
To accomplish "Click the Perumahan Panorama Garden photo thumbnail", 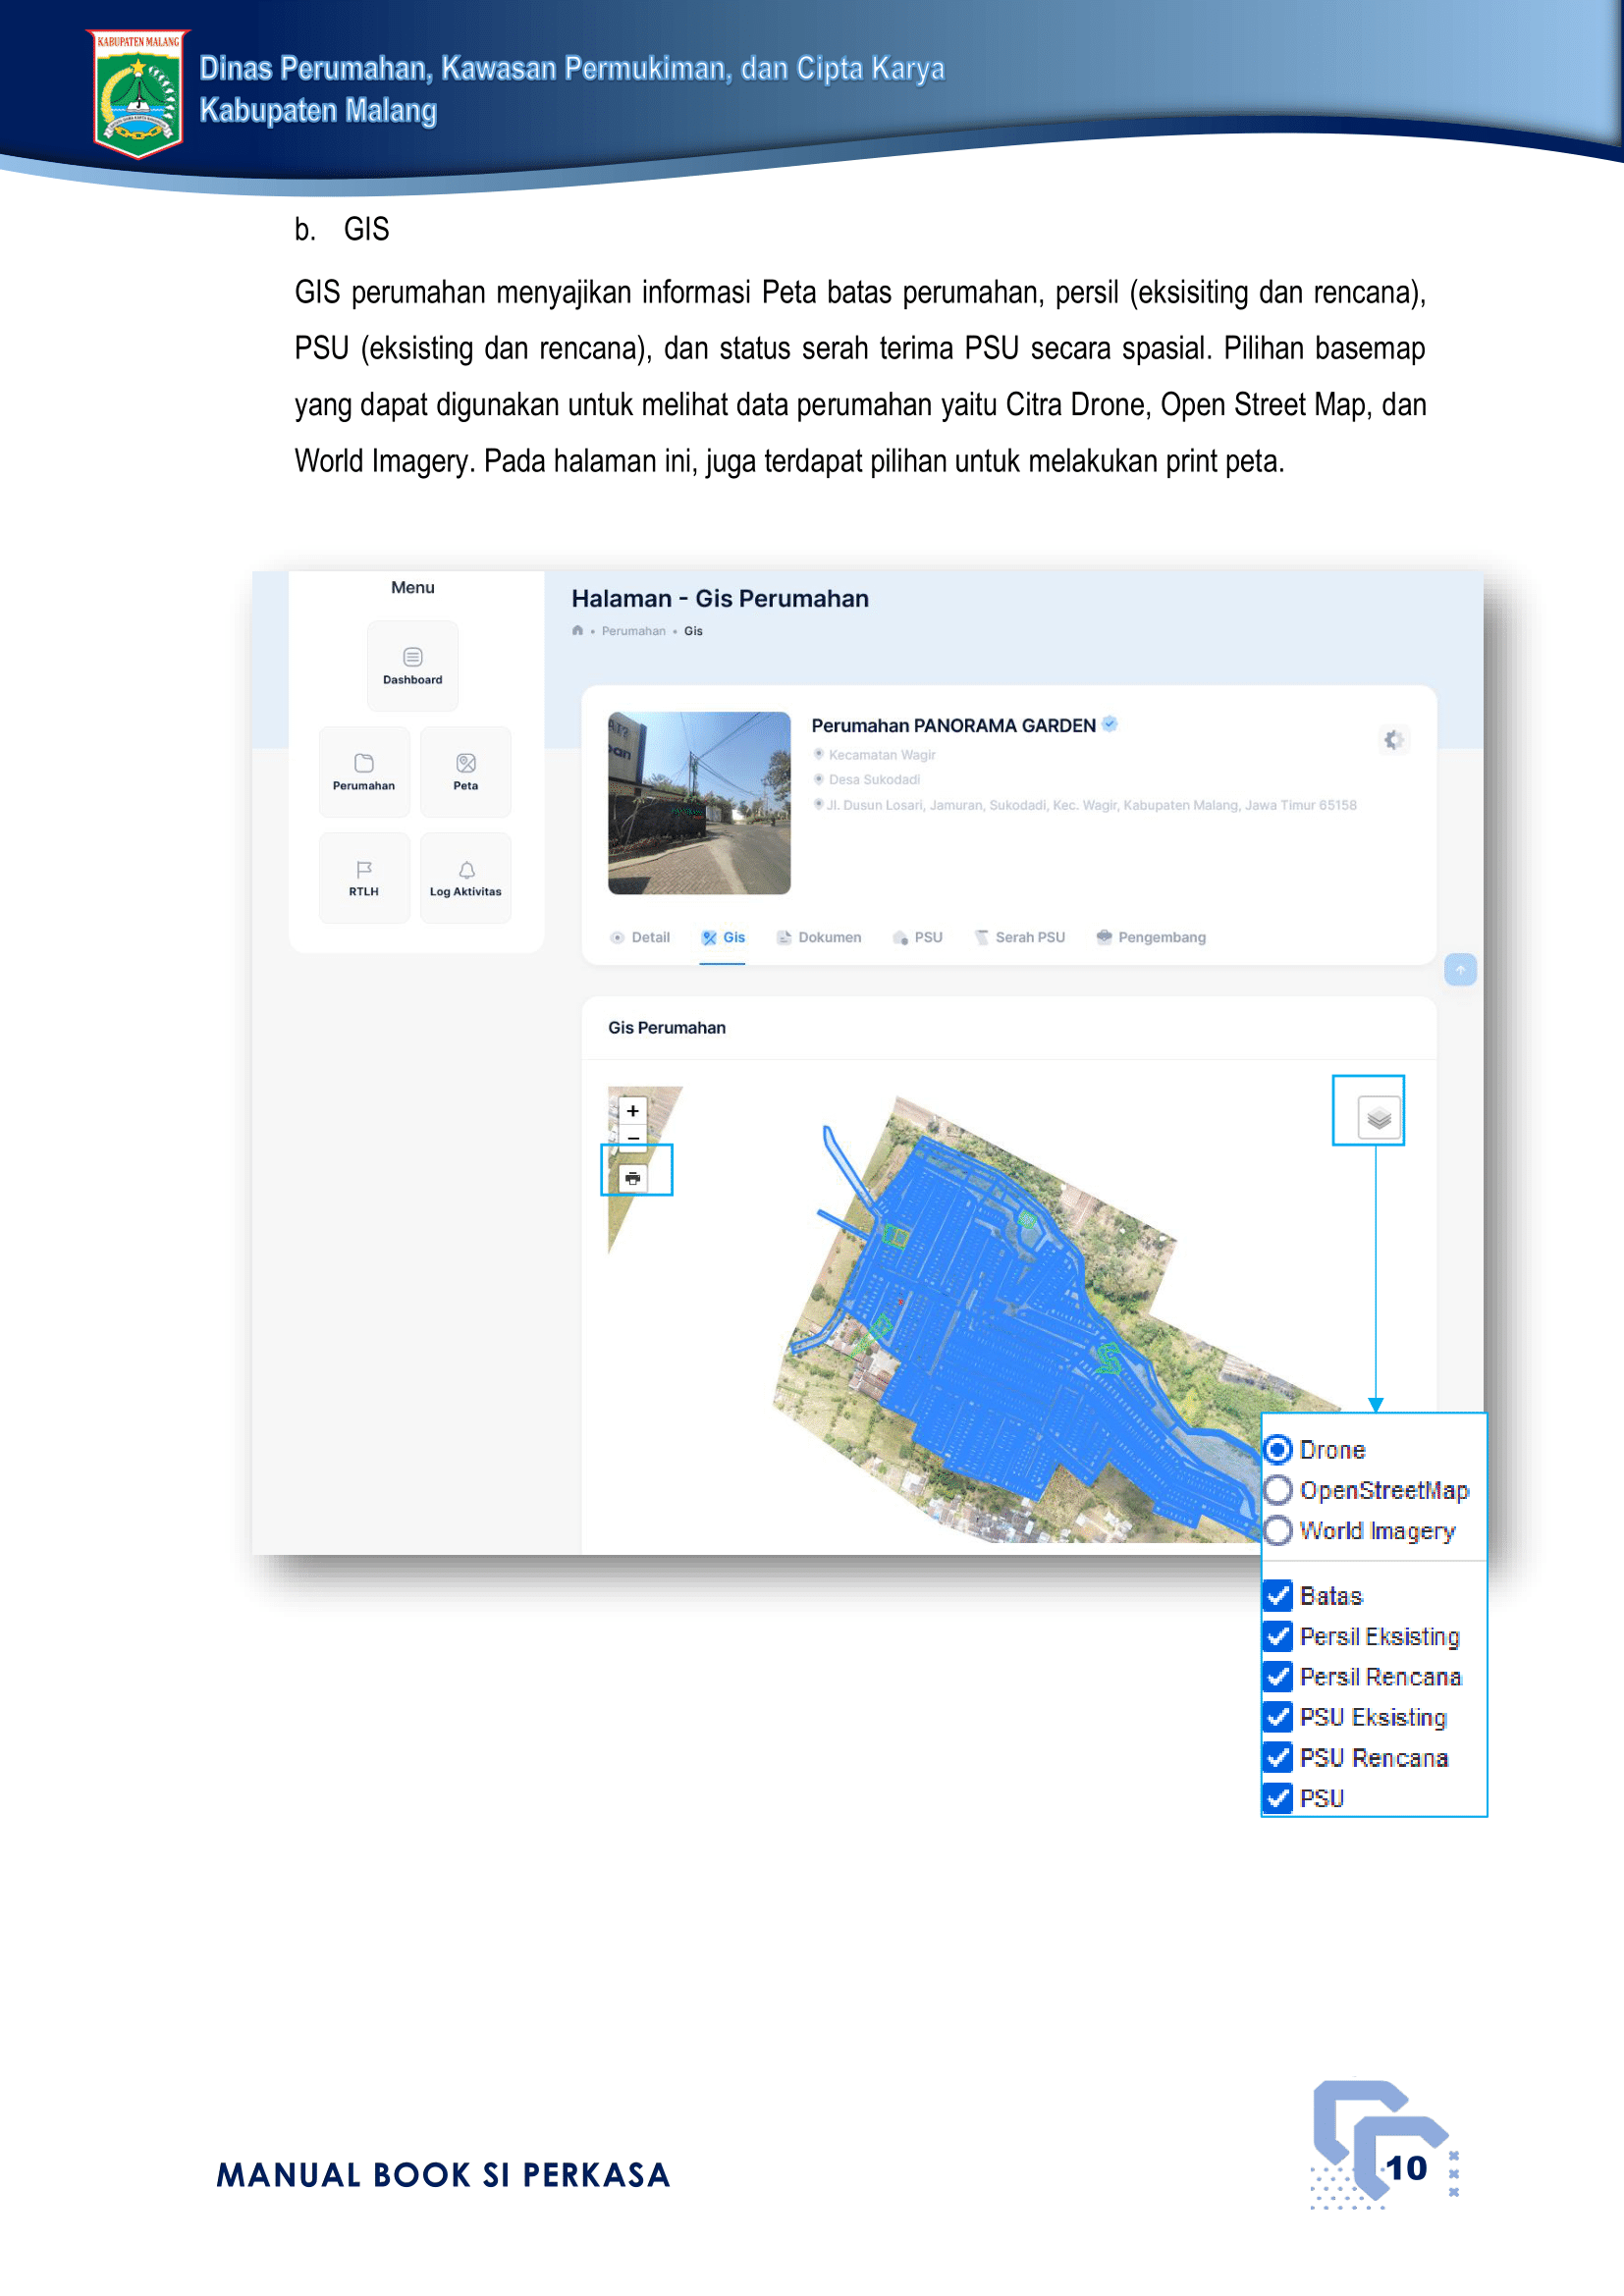I will coord(699,803).
